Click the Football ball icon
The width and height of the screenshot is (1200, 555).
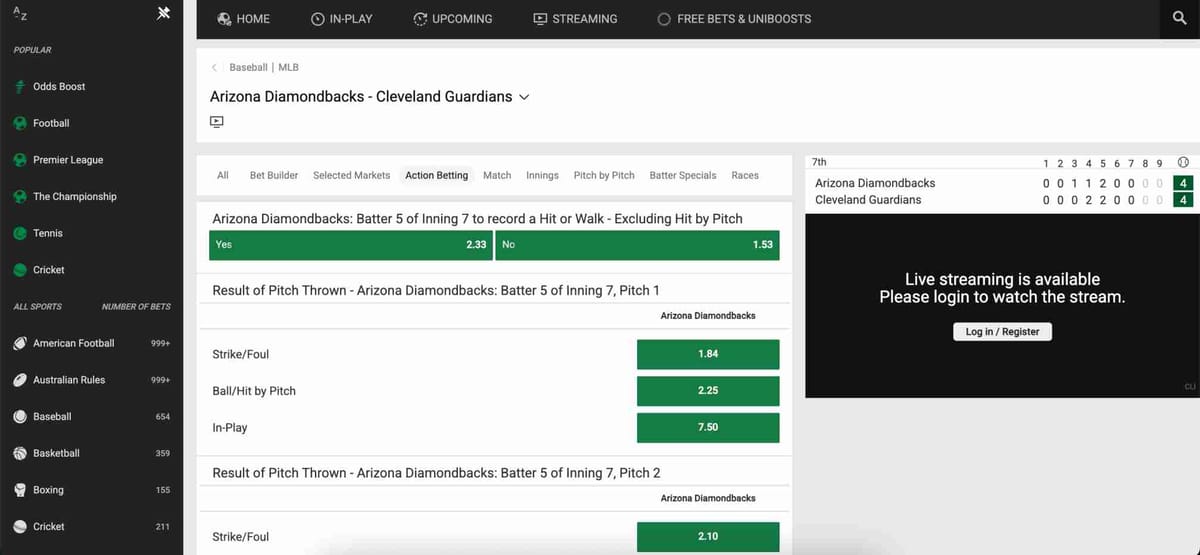20,123
